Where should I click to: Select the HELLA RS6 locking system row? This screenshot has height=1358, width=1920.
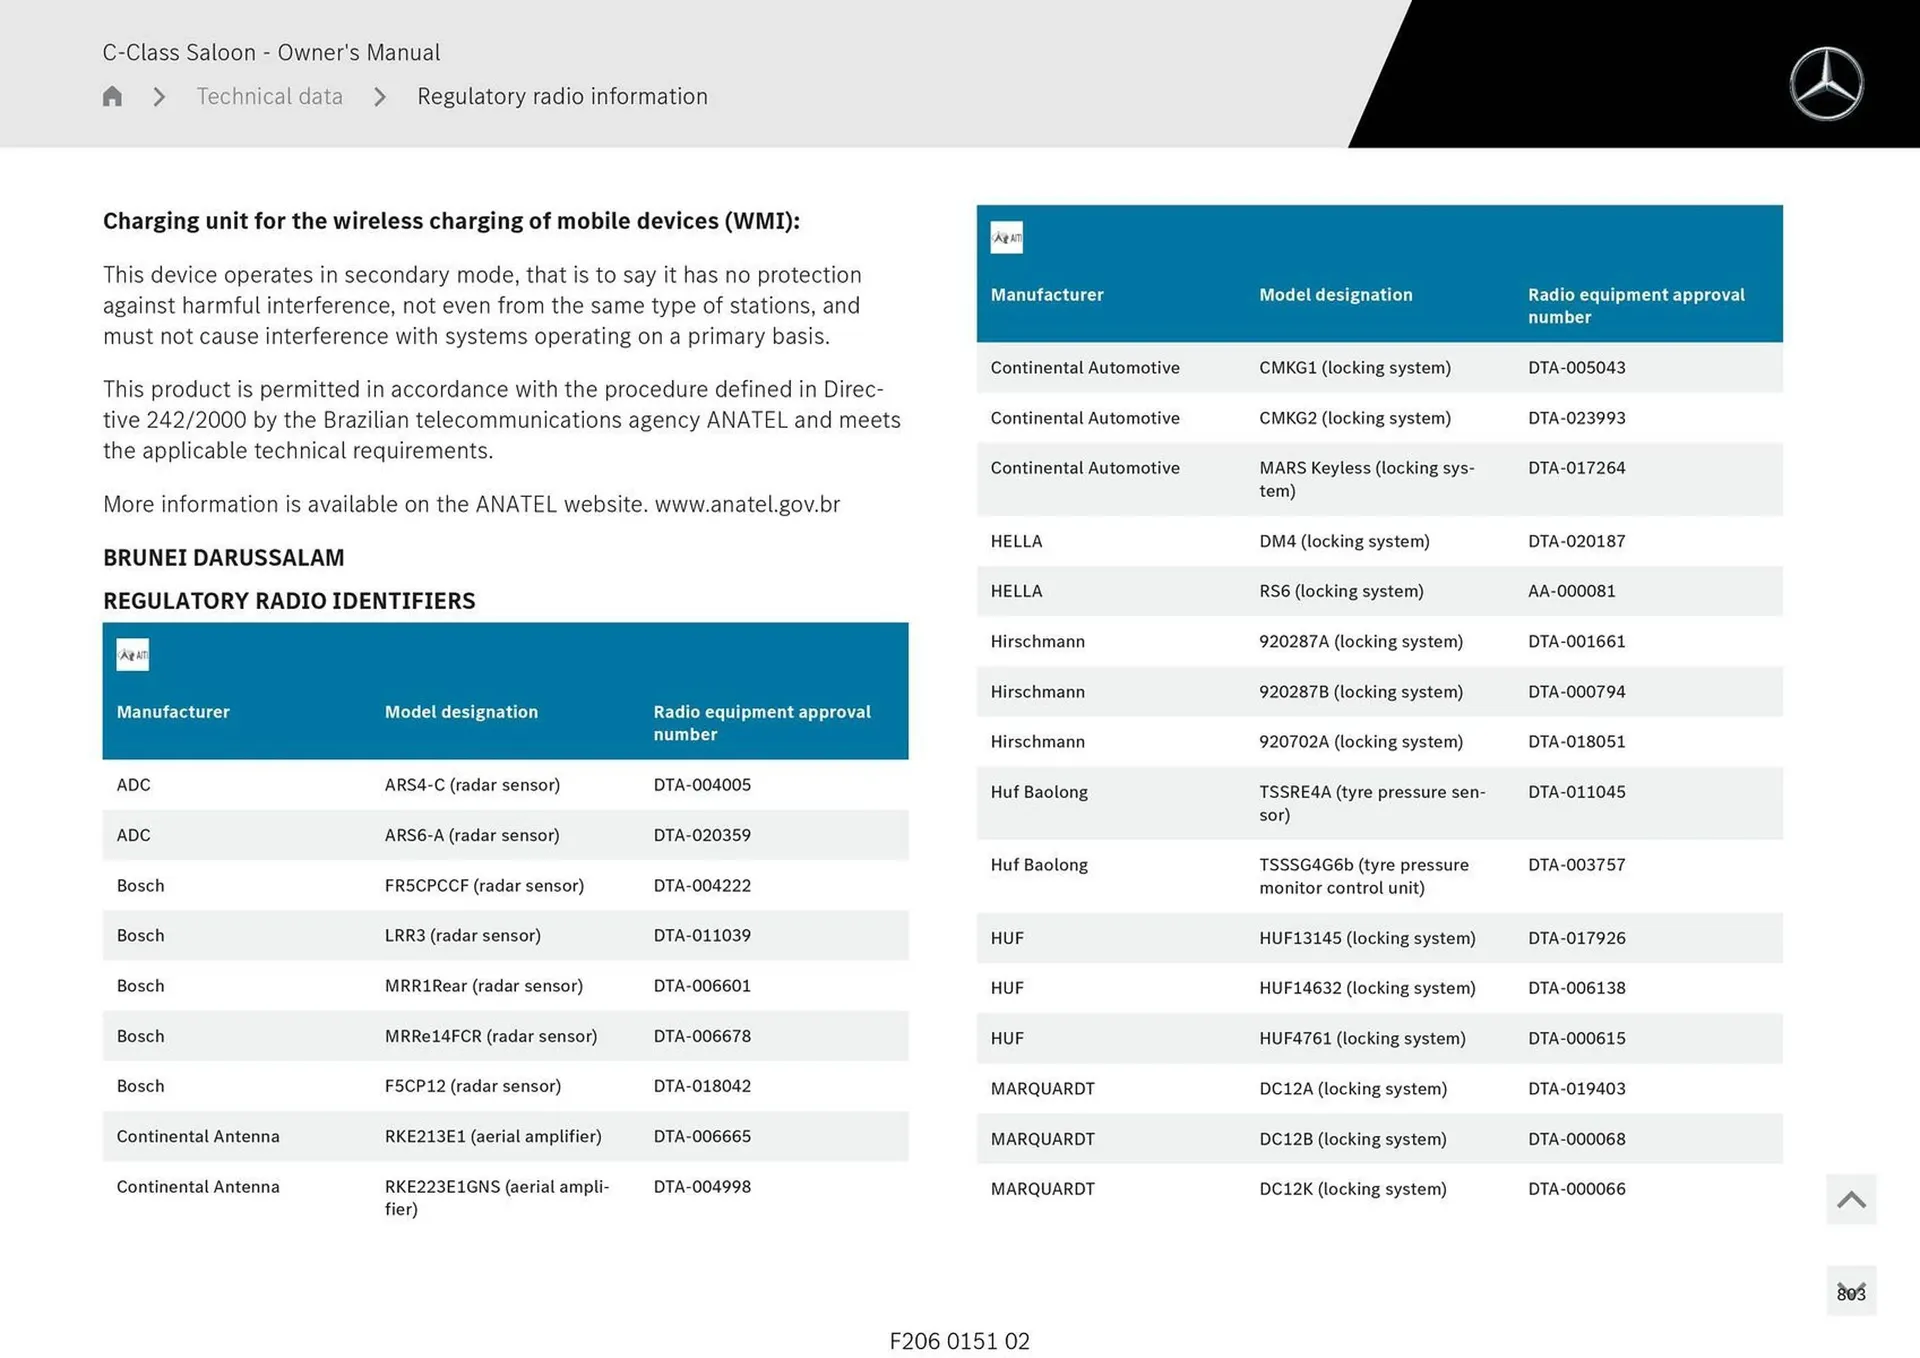[1340, 591]
